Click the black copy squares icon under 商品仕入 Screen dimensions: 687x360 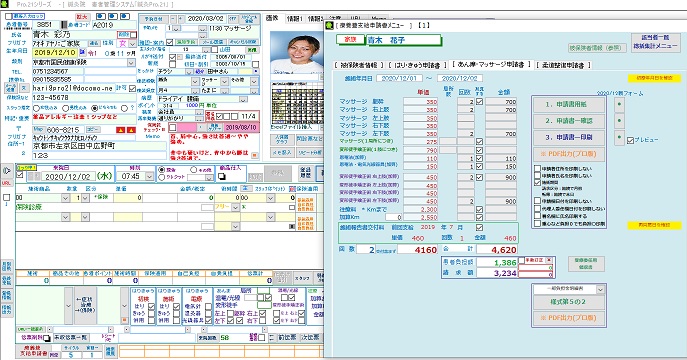click(222, 176)
